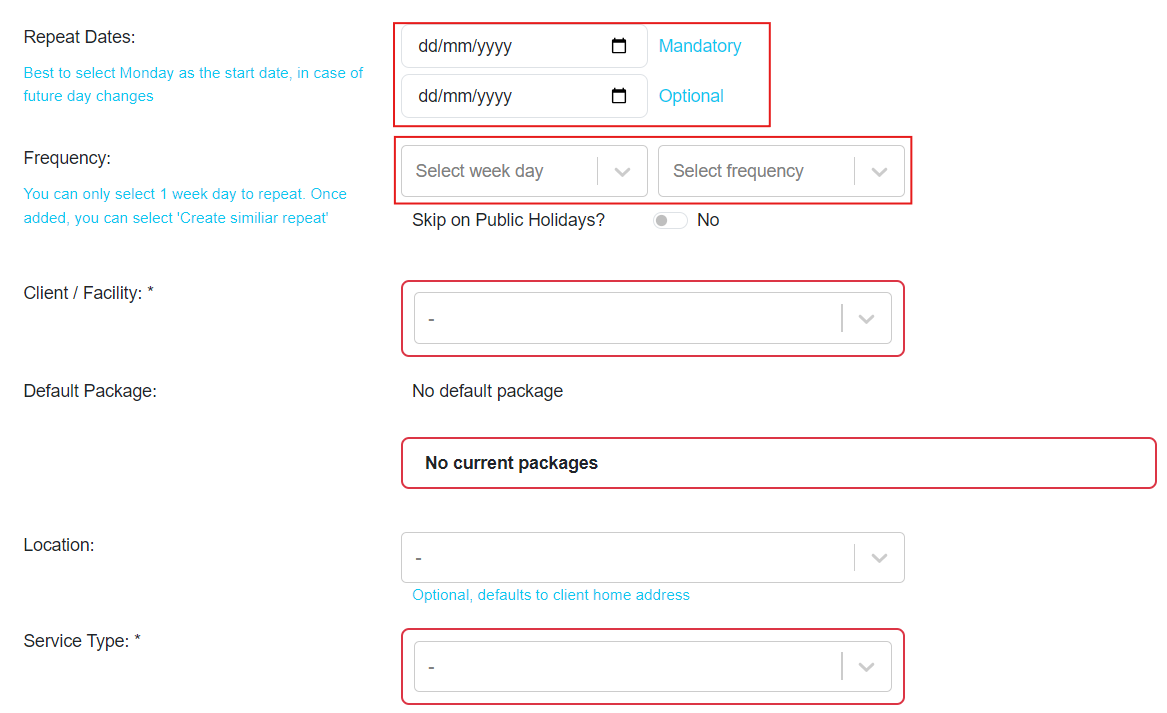Screen dimensions: 1167x713
Task: Click the chevron arrow in Service Type field
Action: [x=866, y=667]
